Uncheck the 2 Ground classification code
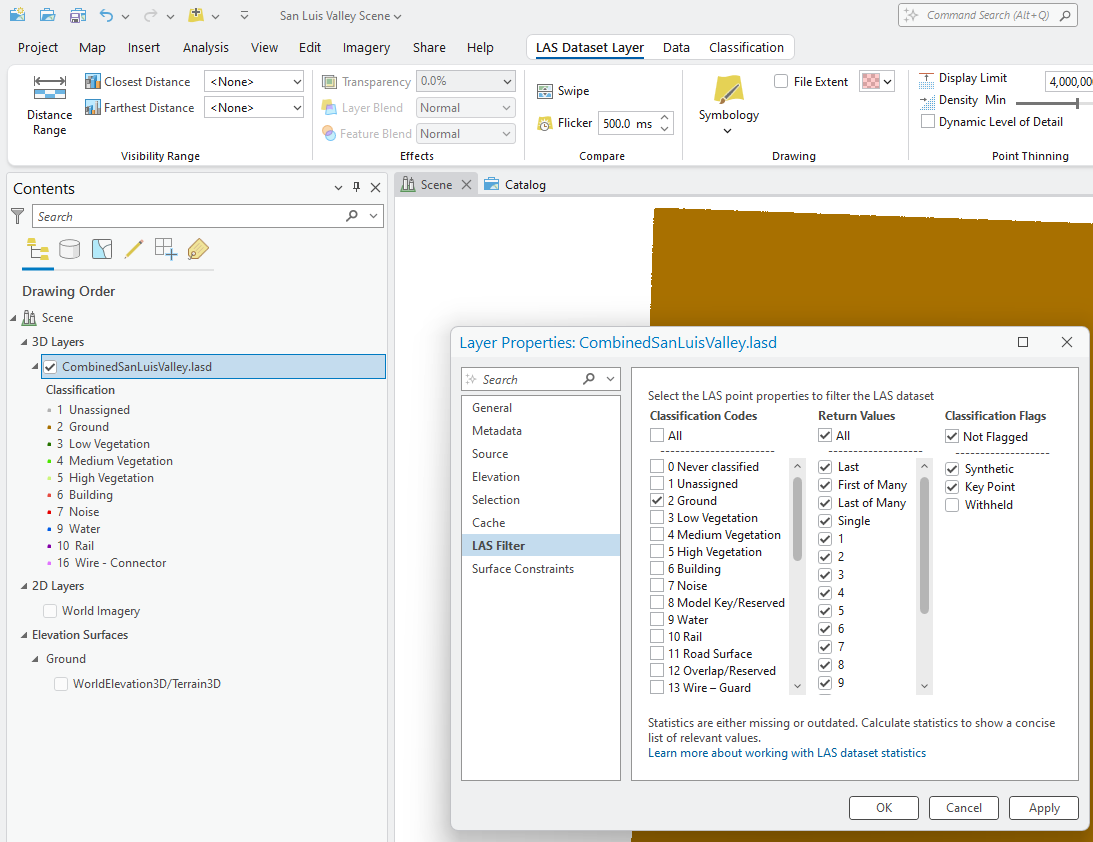 (x=657, y=501)
